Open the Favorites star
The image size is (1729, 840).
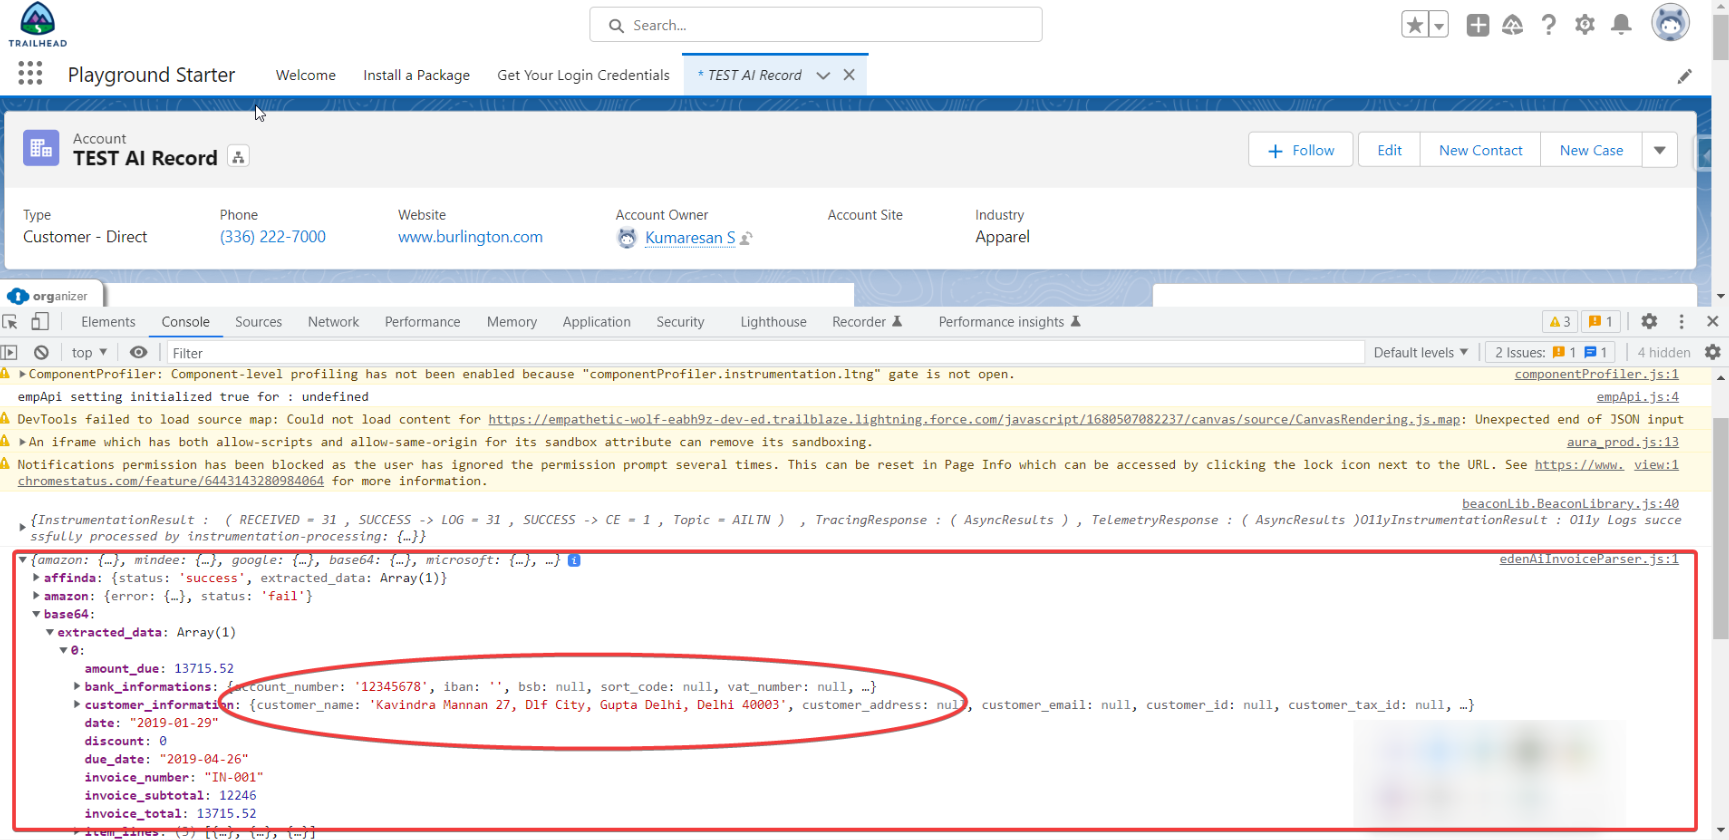(x=1414, y=25)
